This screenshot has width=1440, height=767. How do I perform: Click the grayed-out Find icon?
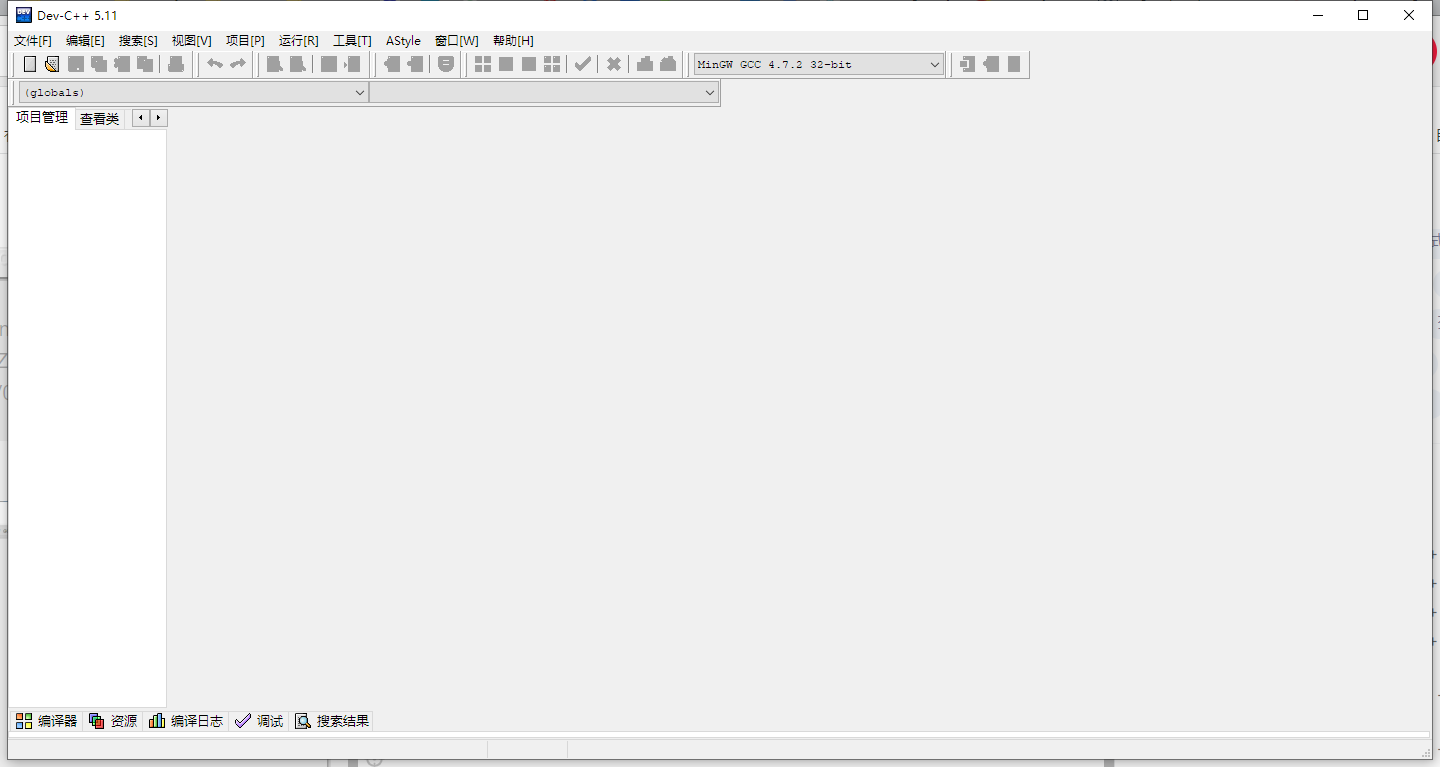pyautogui.click(x=274, y=64)
